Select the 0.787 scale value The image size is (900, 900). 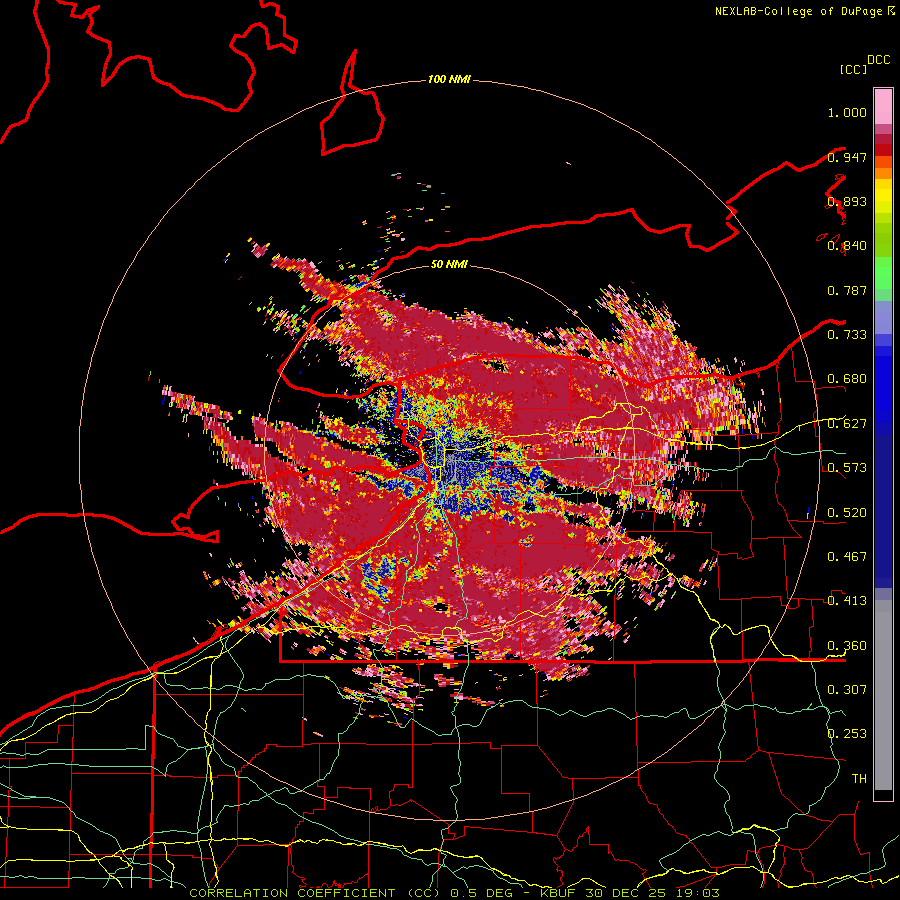tap(847, 290)
